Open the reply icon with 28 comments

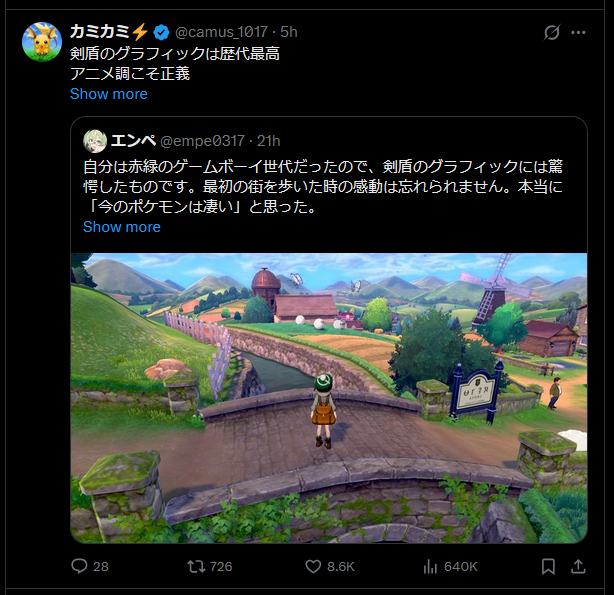(x=79, y=566)
